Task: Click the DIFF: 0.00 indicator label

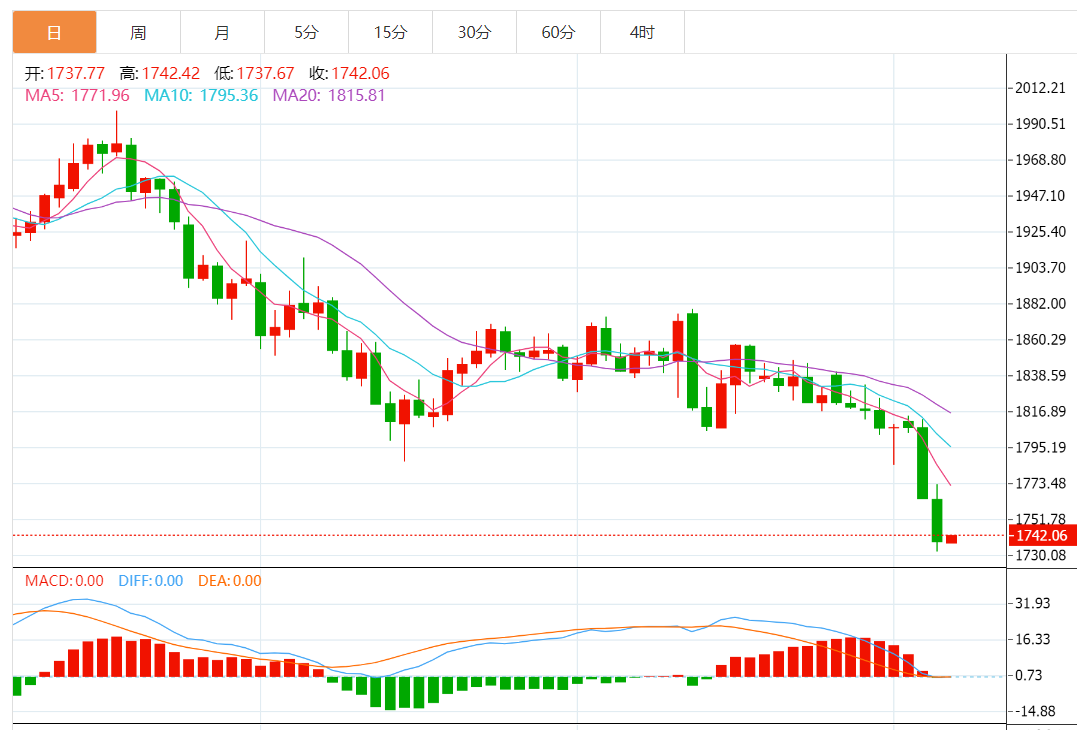Action: click(x=150, y=581)
